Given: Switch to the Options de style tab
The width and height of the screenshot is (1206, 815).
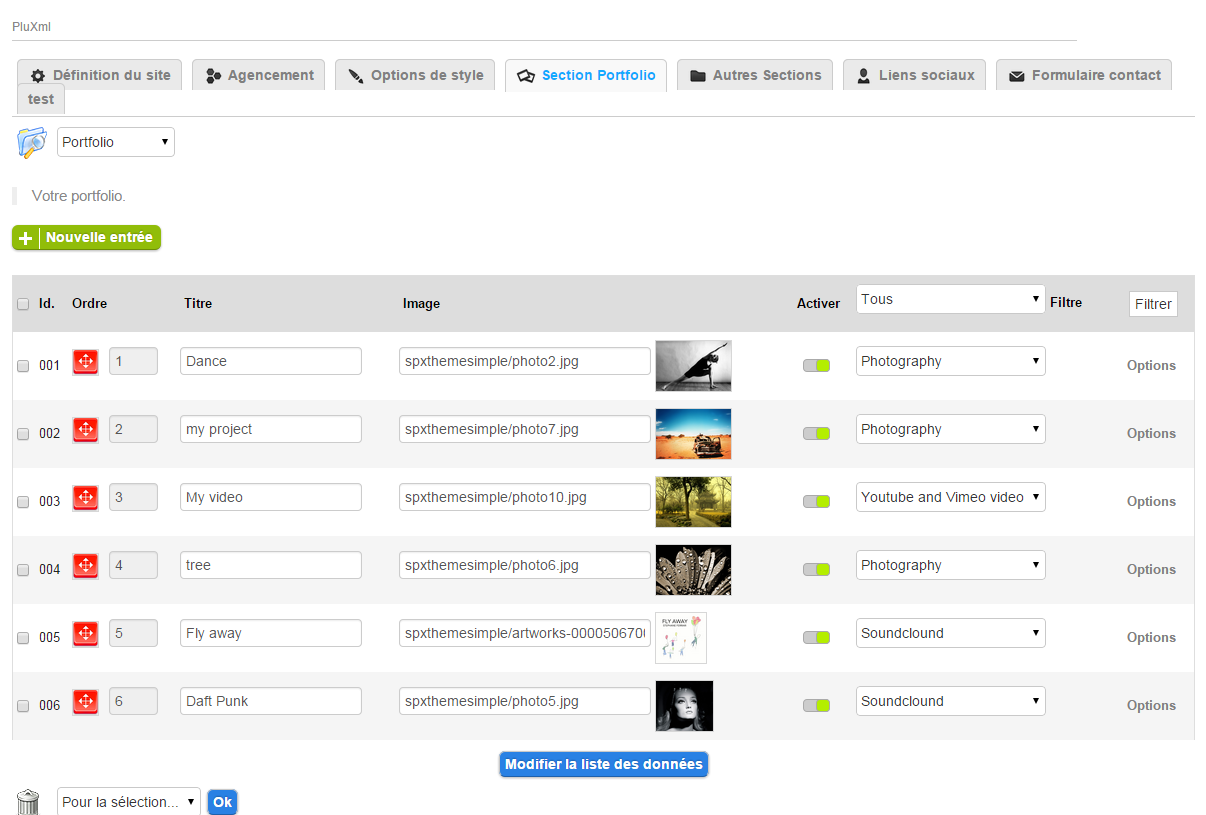Looking at the screenshot, I should [414, 75].
